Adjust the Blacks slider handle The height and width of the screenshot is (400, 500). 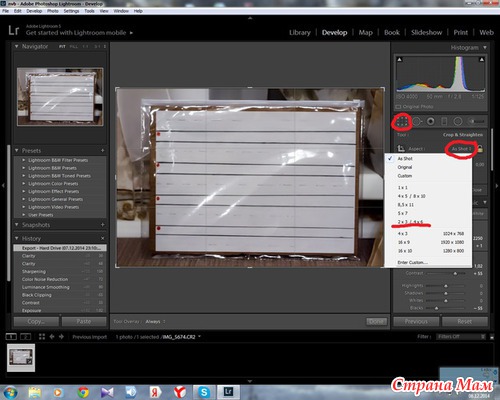(x=436, y=308)
